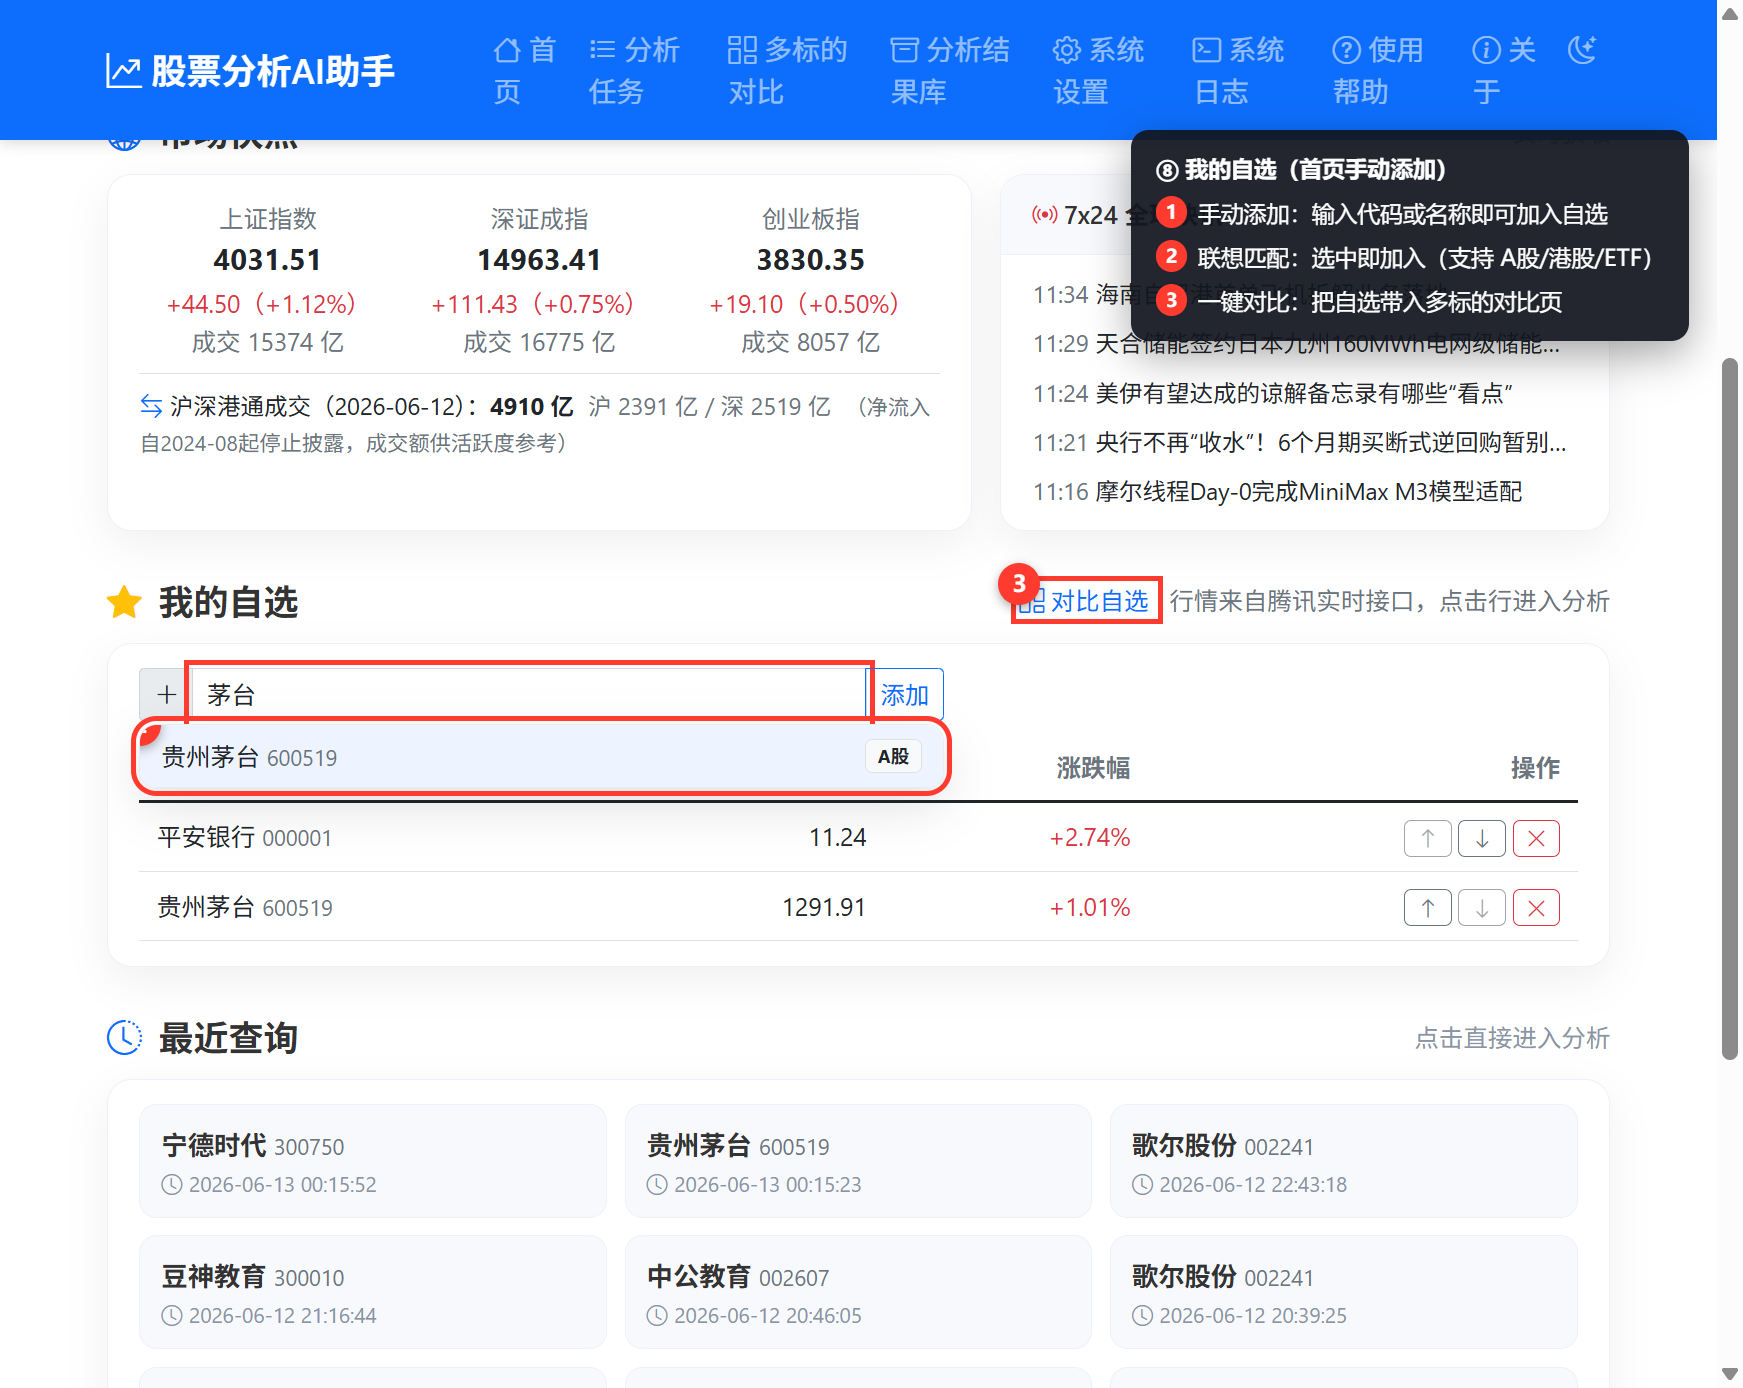Open 系统日志 nav item
Viewport: 1743px width, 1388px height.
pos(1238,71)
